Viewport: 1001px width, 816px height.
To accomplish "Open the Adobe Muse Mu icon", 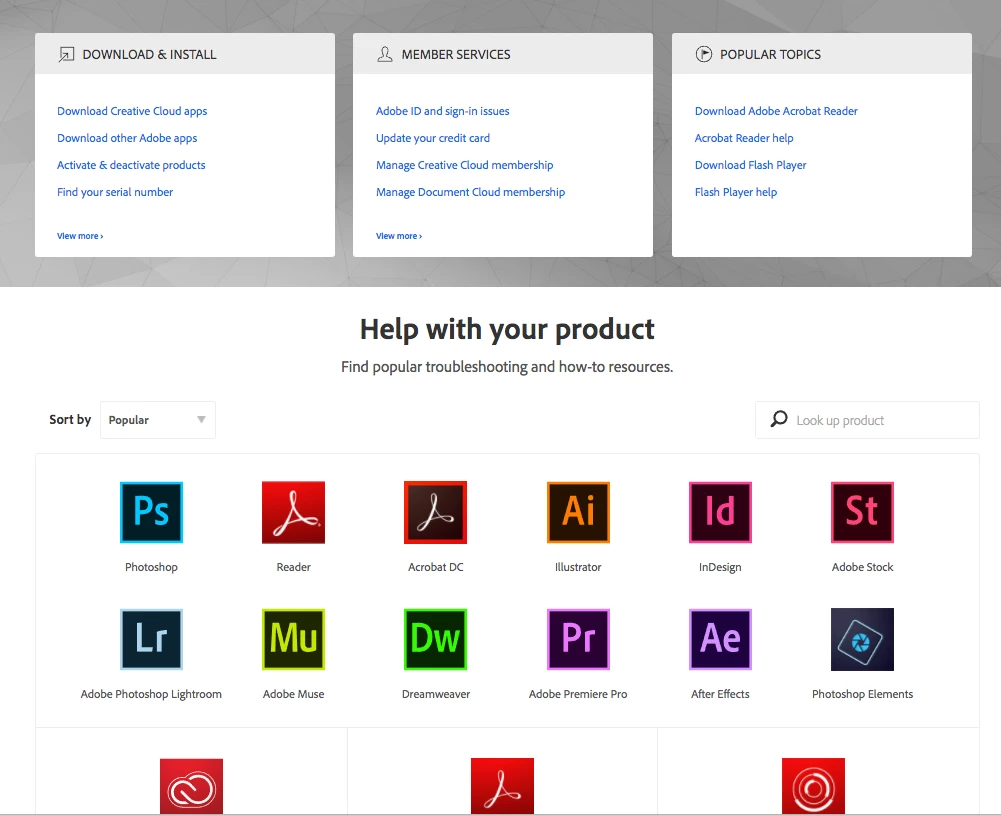I will pyautogui.click(x=294, y=639).
